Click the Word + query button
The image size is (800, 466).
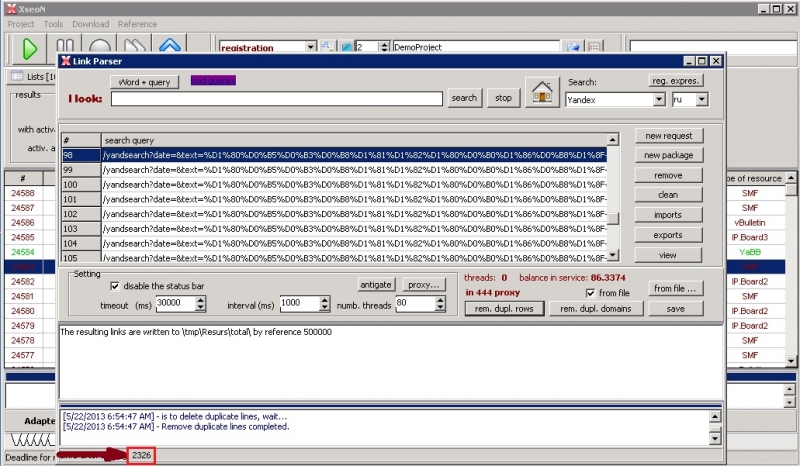(x=144, y=82)
